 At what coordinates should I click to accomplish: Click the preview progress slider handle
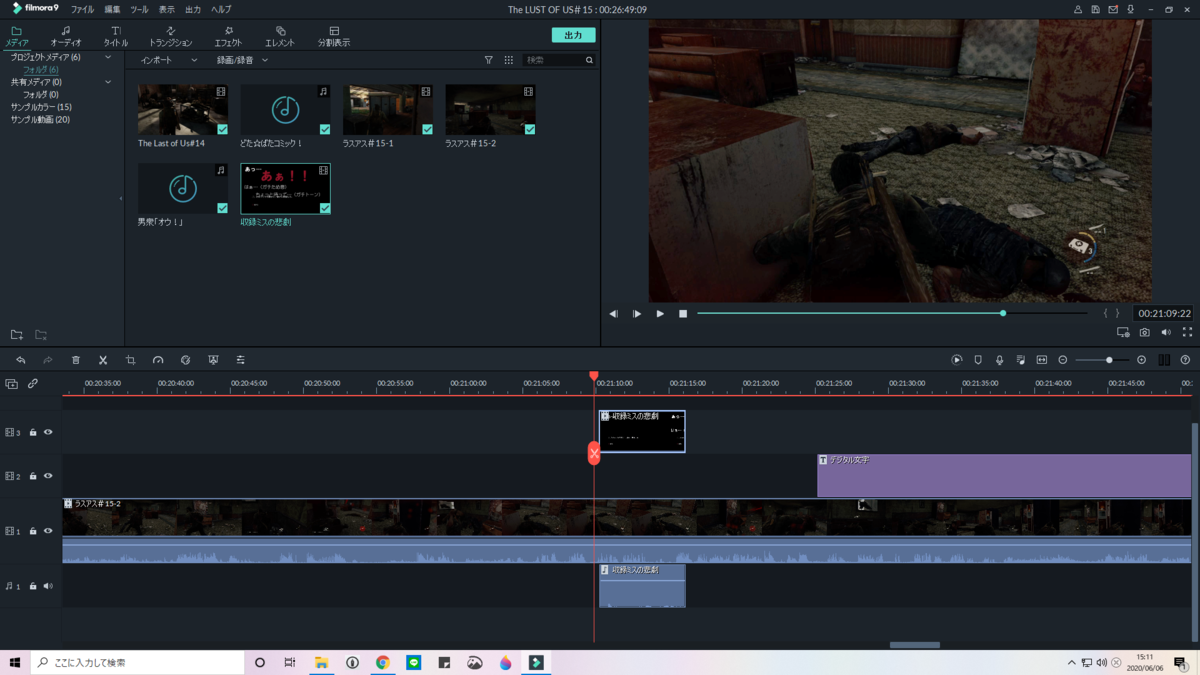coord(1003,313)
